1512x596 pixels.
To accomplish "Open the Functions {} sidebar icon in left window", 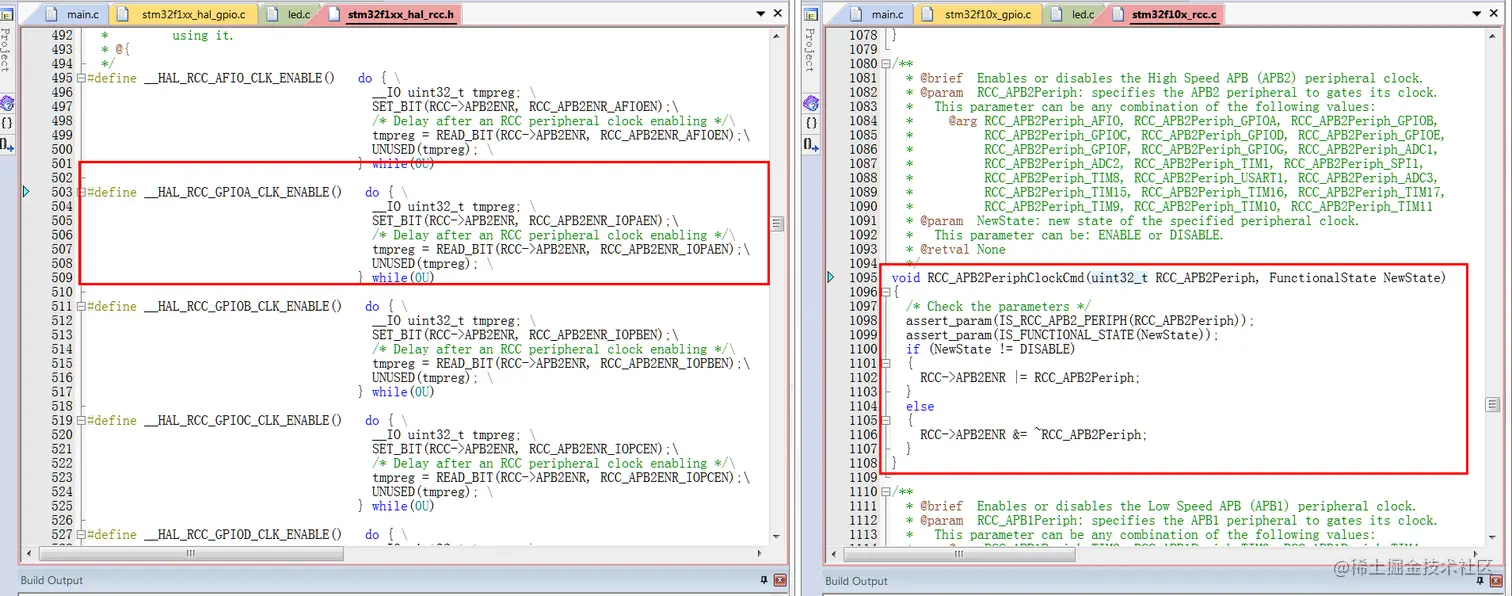I will tap(7, 123).
